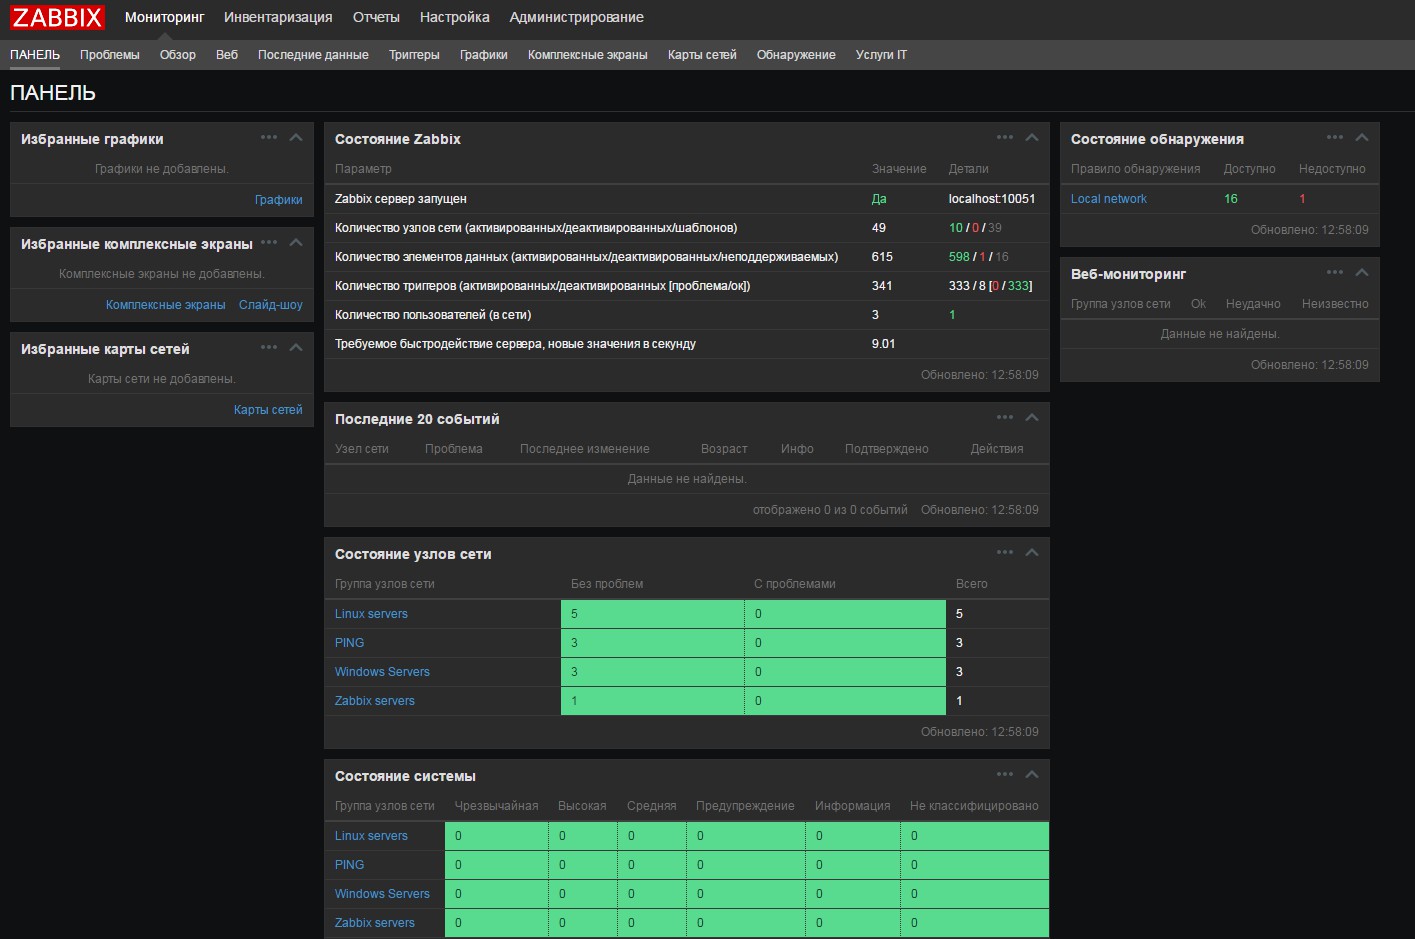
Task: Collapse the Избранные комплексные экраны widget
Action: pyautogui.click(x=296, y=243)
